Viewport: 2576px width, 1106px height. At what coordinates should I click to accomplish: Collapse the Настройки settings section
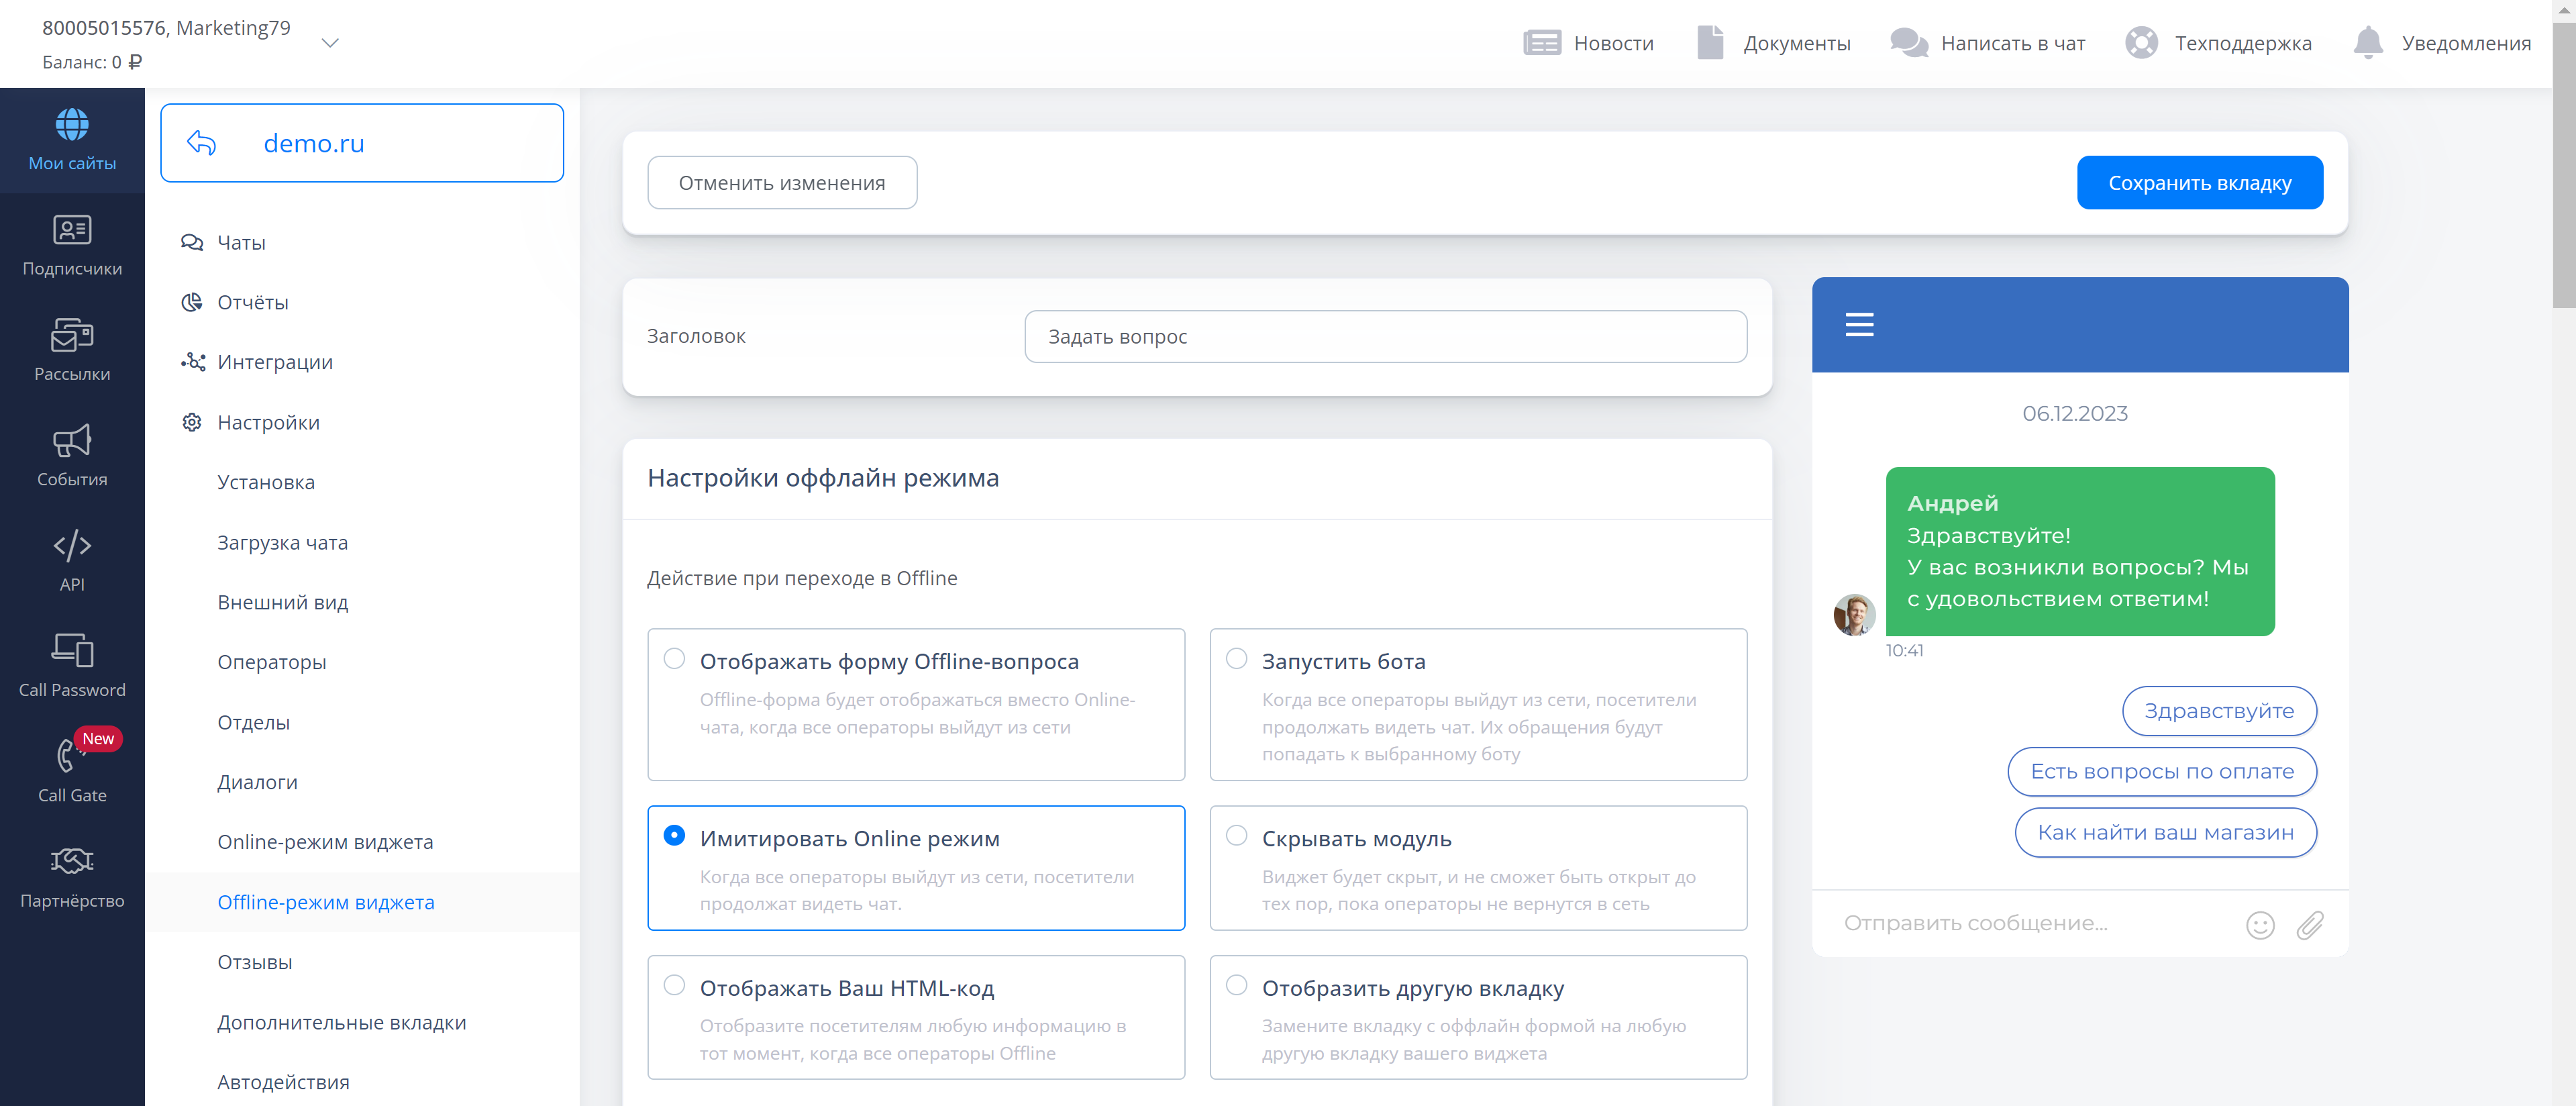click(x=268, y=422)
